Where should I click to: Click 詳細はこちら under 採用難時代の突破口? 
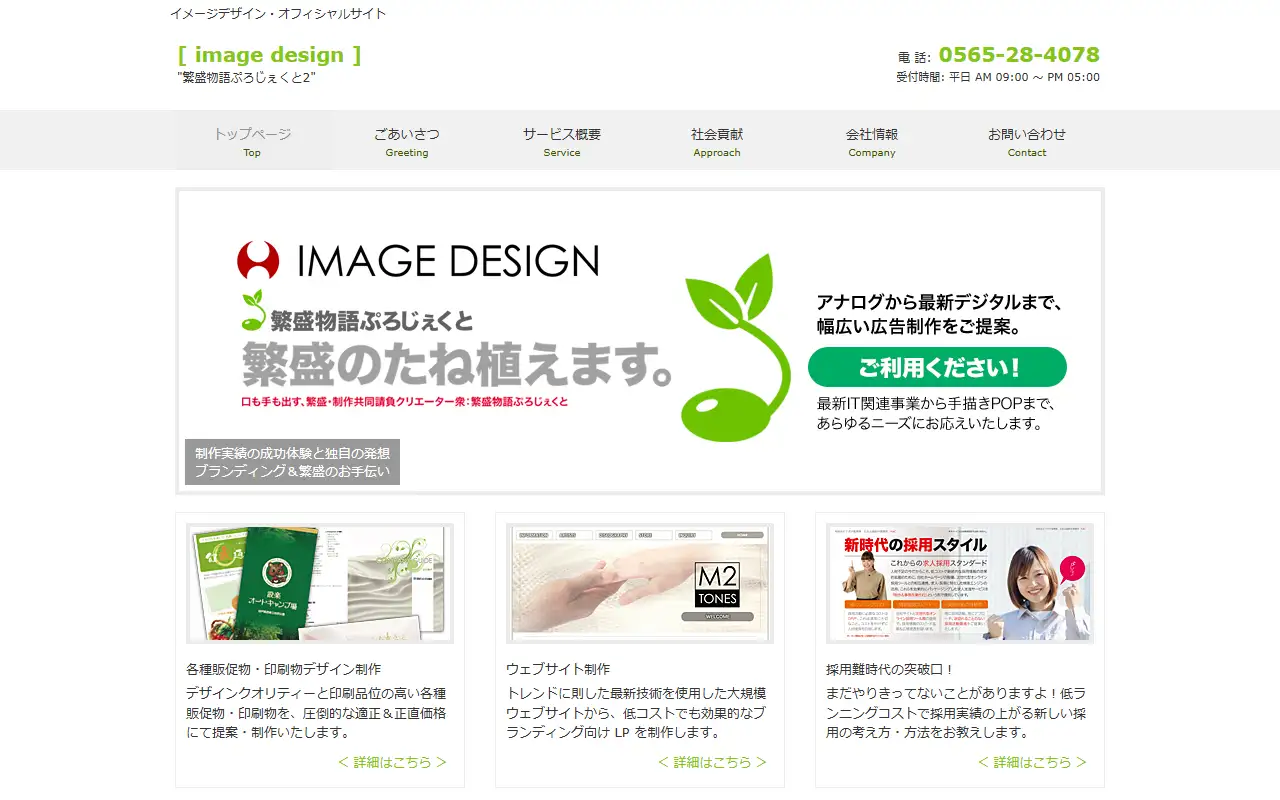click(x=1033, y=762)
